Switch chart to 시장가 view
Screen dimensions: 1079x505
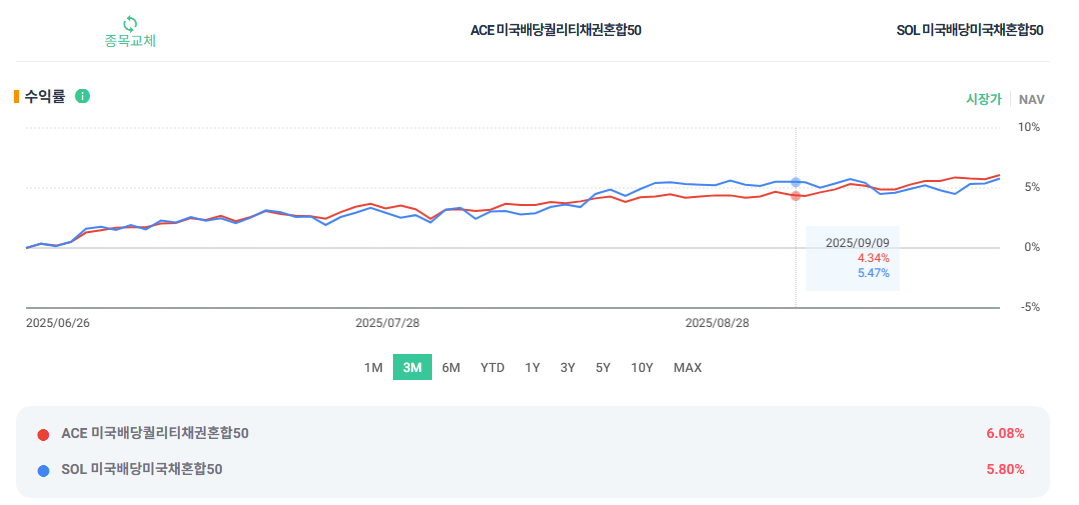click(x=983, y=99)
